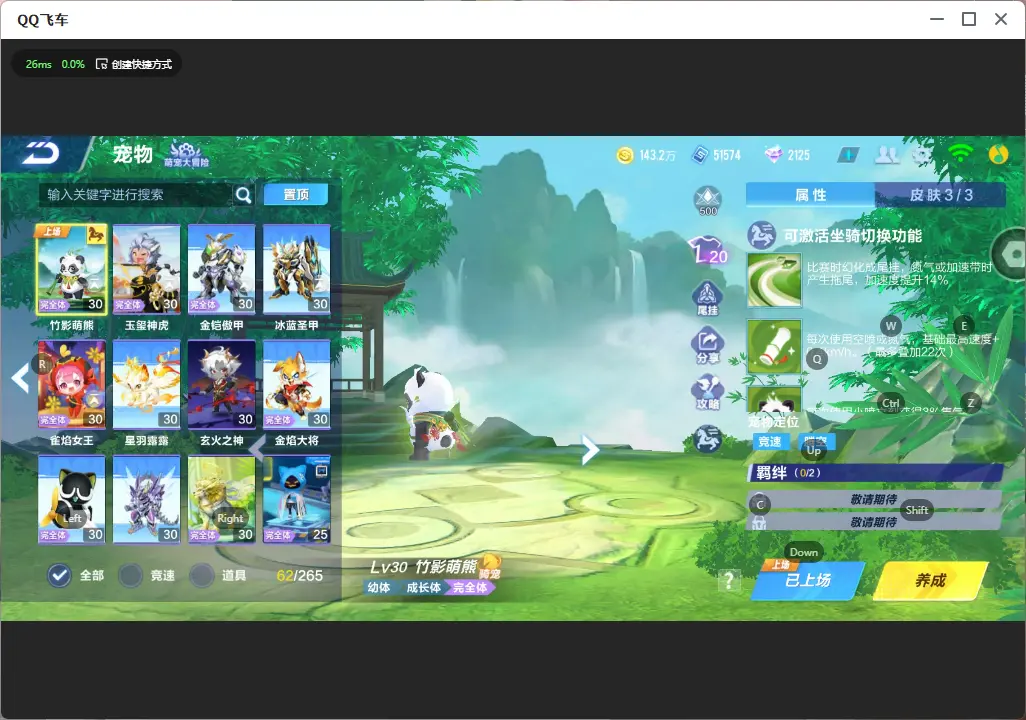Viewport: 1026px width, 720px height.
Task: Click the 143.2万 gold amount
Action: [658, 155]
